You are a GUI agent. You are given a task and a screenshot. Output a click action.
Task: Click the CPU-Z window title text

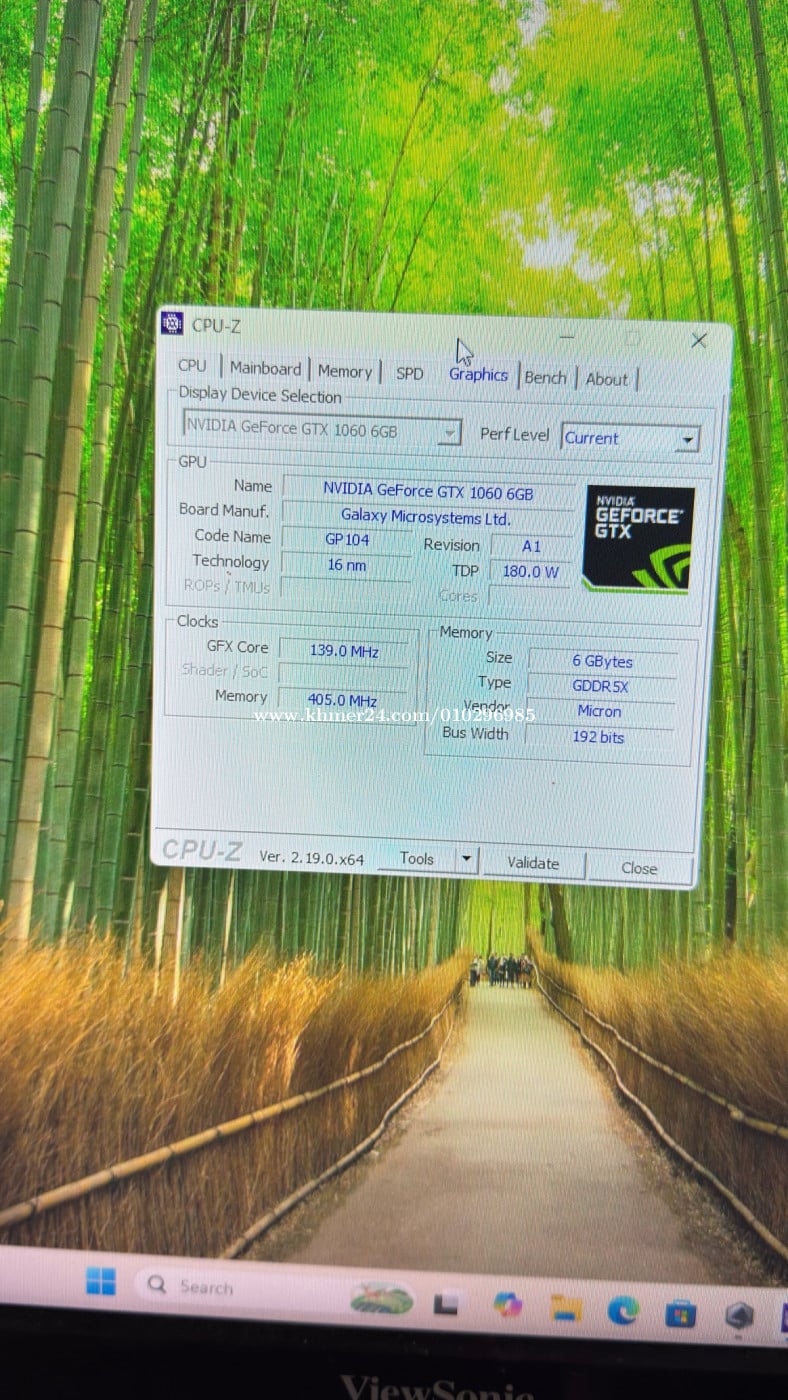click(216, 325)
